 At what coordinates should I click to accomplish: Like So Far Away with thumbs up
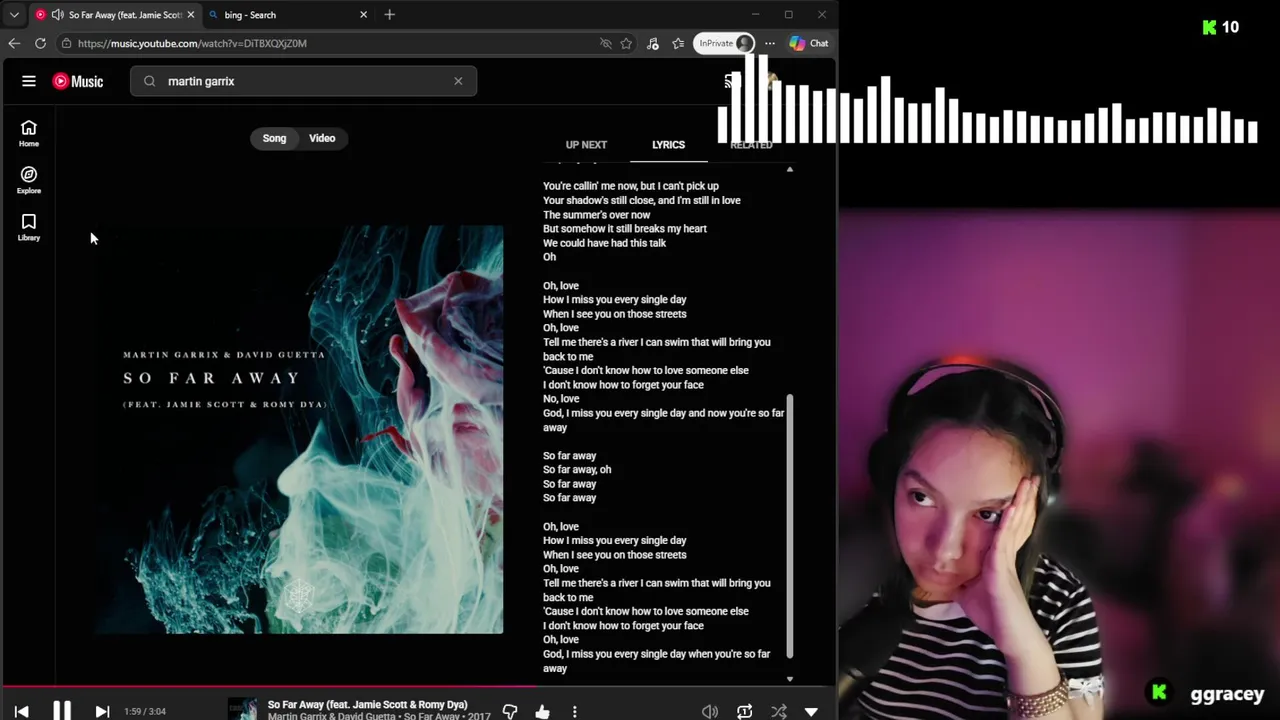(x=542, y=711)
